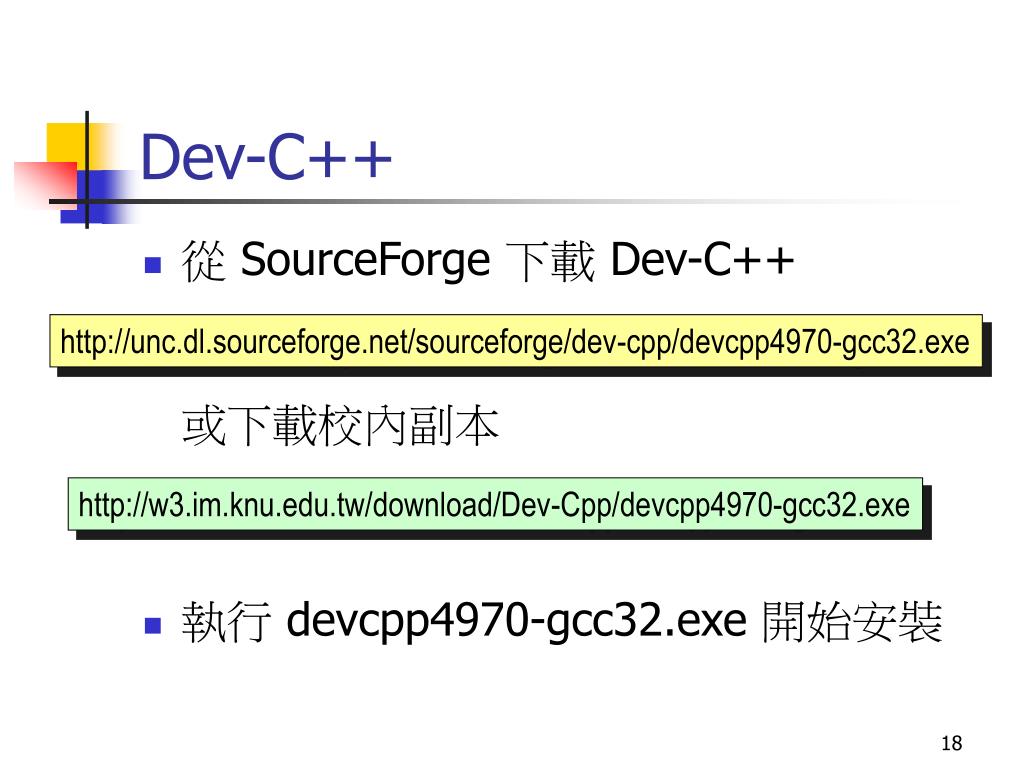Click the red gradient square decoration
Image resolution: width=1024 pixels, height=768 pixels.
click(x=44, y=184)
